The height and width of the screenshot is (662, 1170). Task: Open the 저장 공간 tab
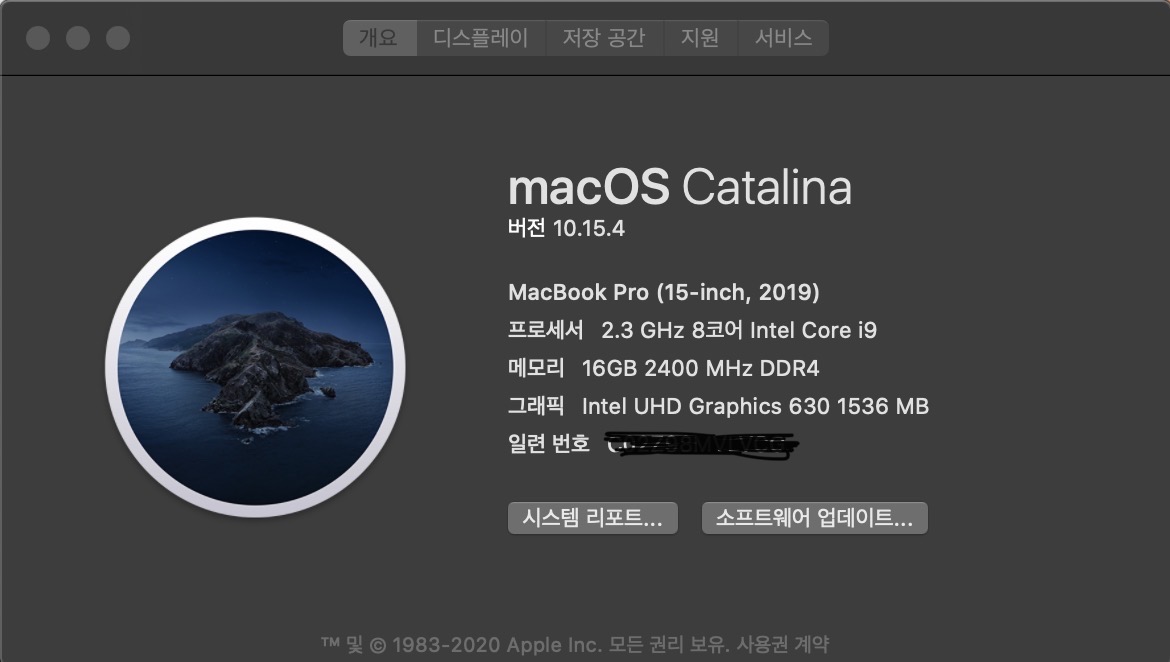click(604, 38)
